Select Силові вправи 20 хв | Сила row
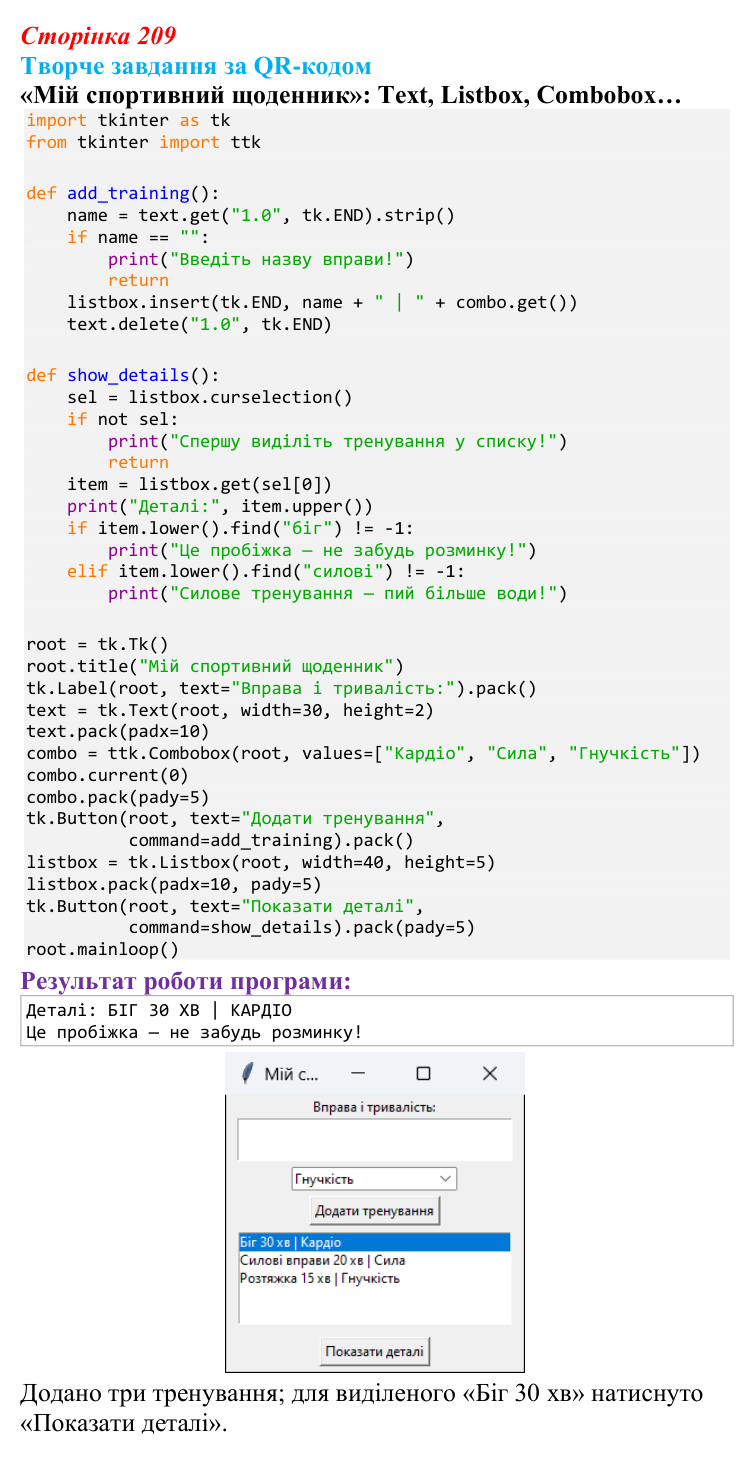Image resolution: width=750 pixels, height=1457 pixels. pos(374,1260)
